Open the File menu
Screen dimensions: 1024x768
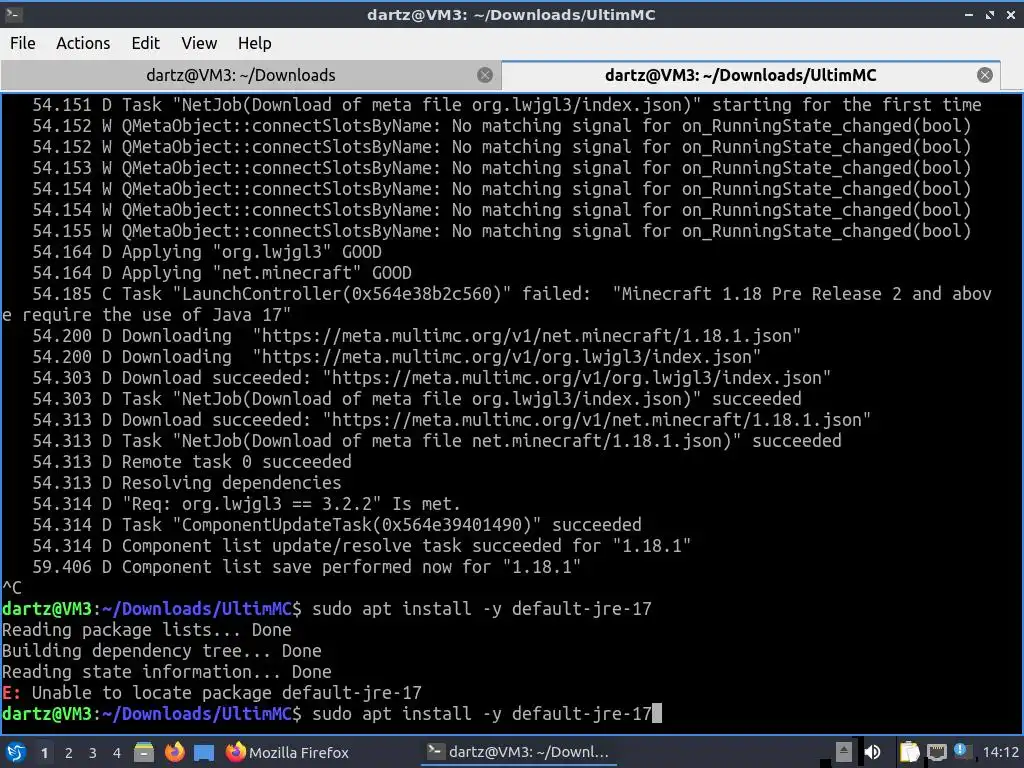tap(23, 43)
